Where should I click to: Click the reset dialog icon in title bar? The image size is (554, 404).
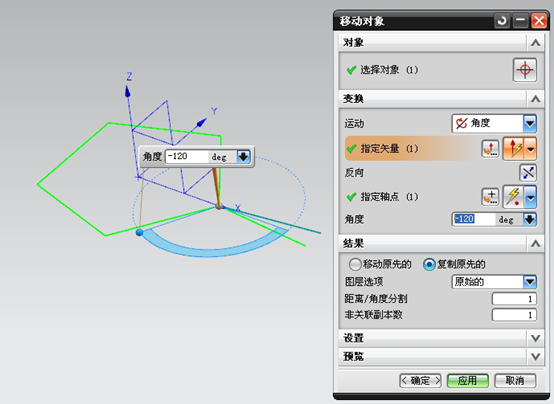click(x=502, y=21)
